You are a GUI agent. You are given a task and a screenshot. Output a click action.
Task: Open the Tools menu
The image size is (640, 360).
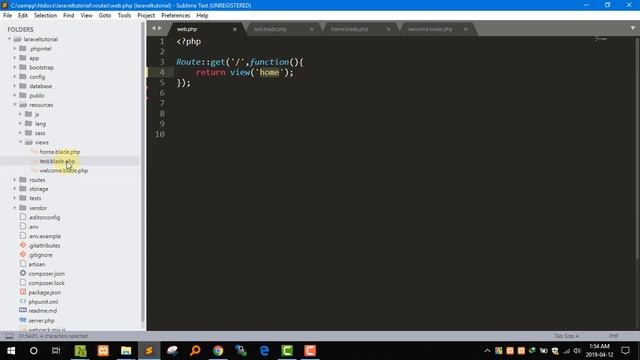point(124,16)
